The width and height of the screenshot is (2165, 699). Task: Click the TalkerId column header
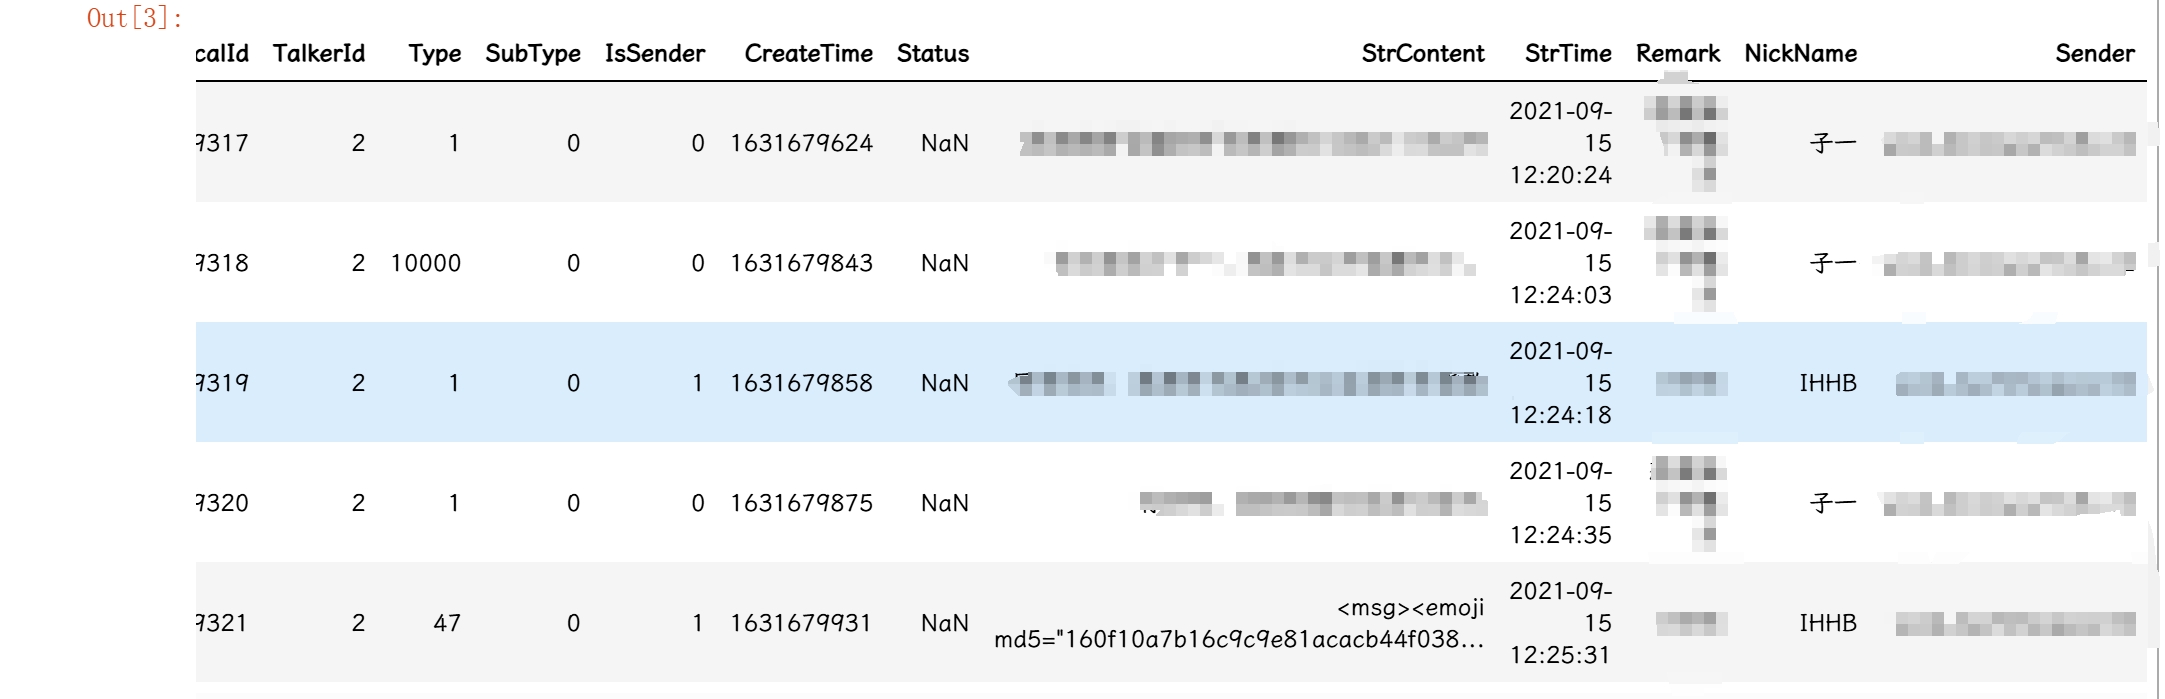pos(319,54)
